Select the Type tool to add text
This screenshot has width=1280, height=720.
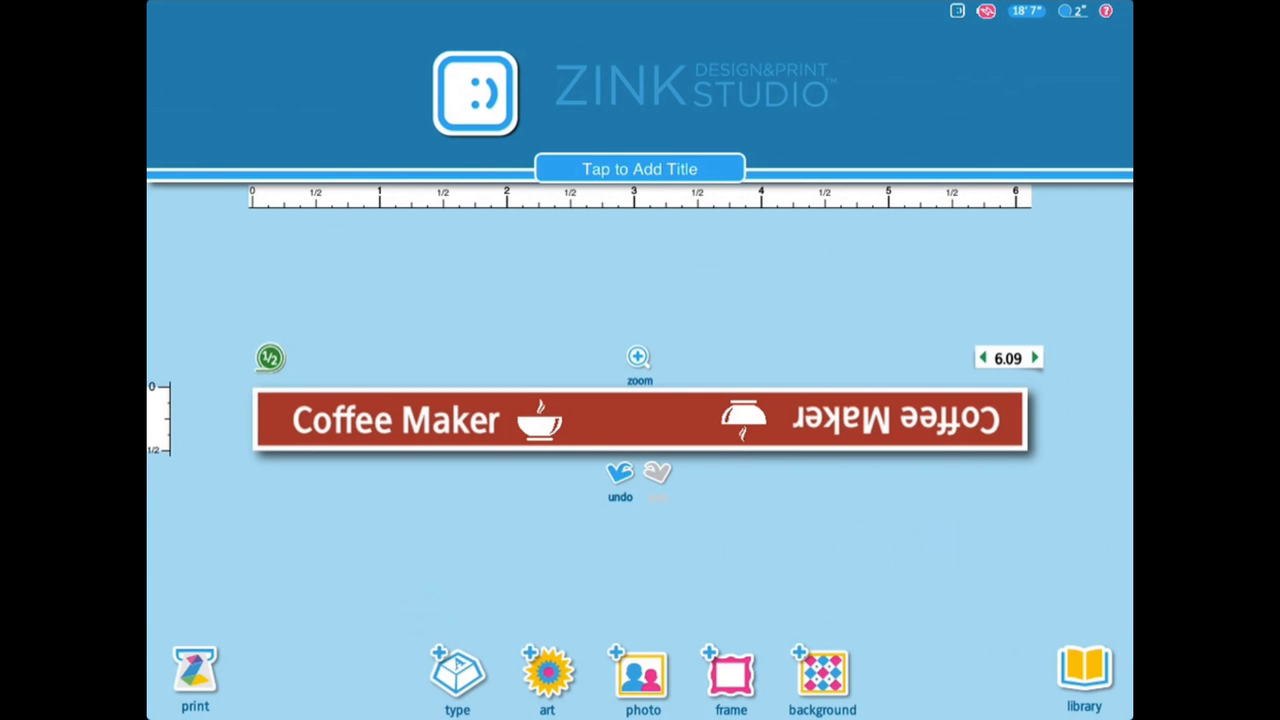457,675
